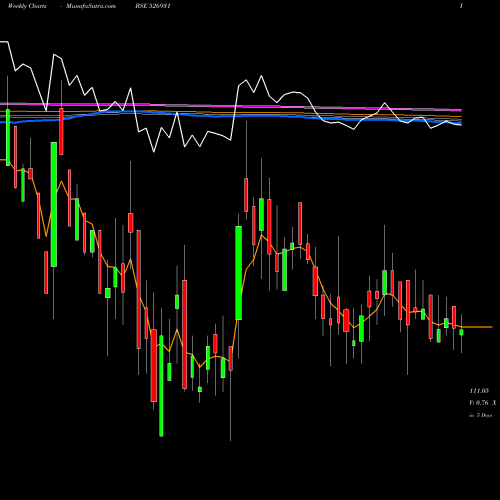Click the "MunafaSutra.com" label
The image size is (500, 500).
click(x=91, y=6)
